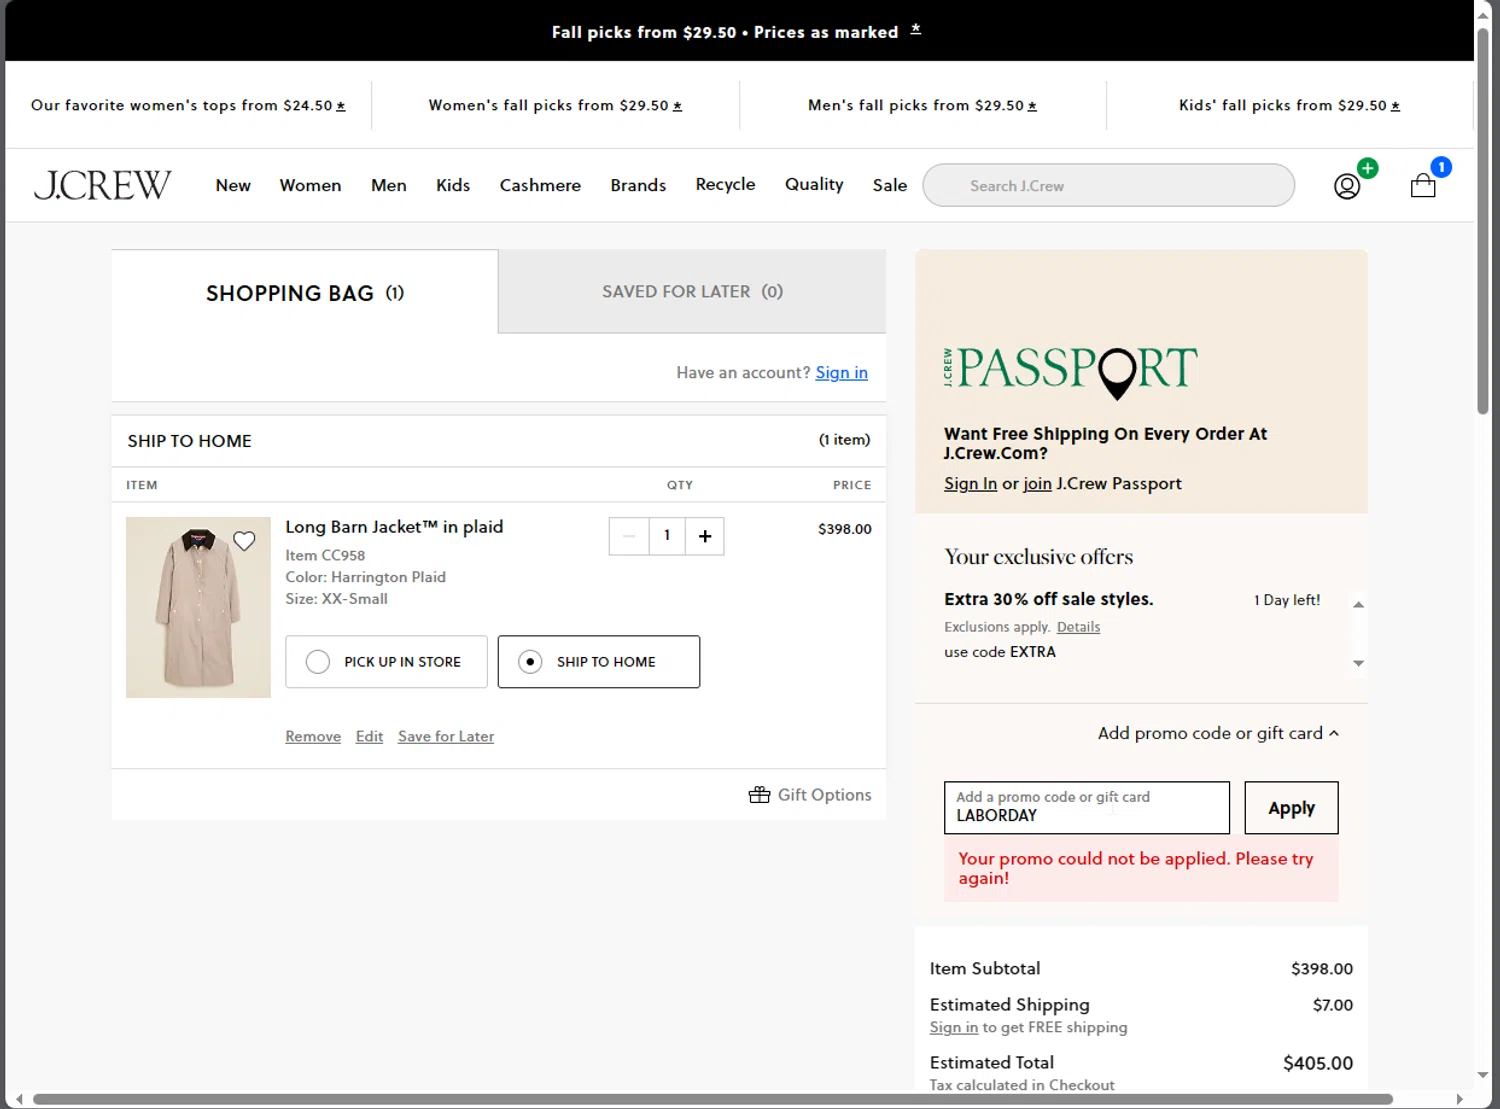Favorite the jacket with heart icon
The width and height of the screenshot is (1500, 1109).
coord(244,541)
